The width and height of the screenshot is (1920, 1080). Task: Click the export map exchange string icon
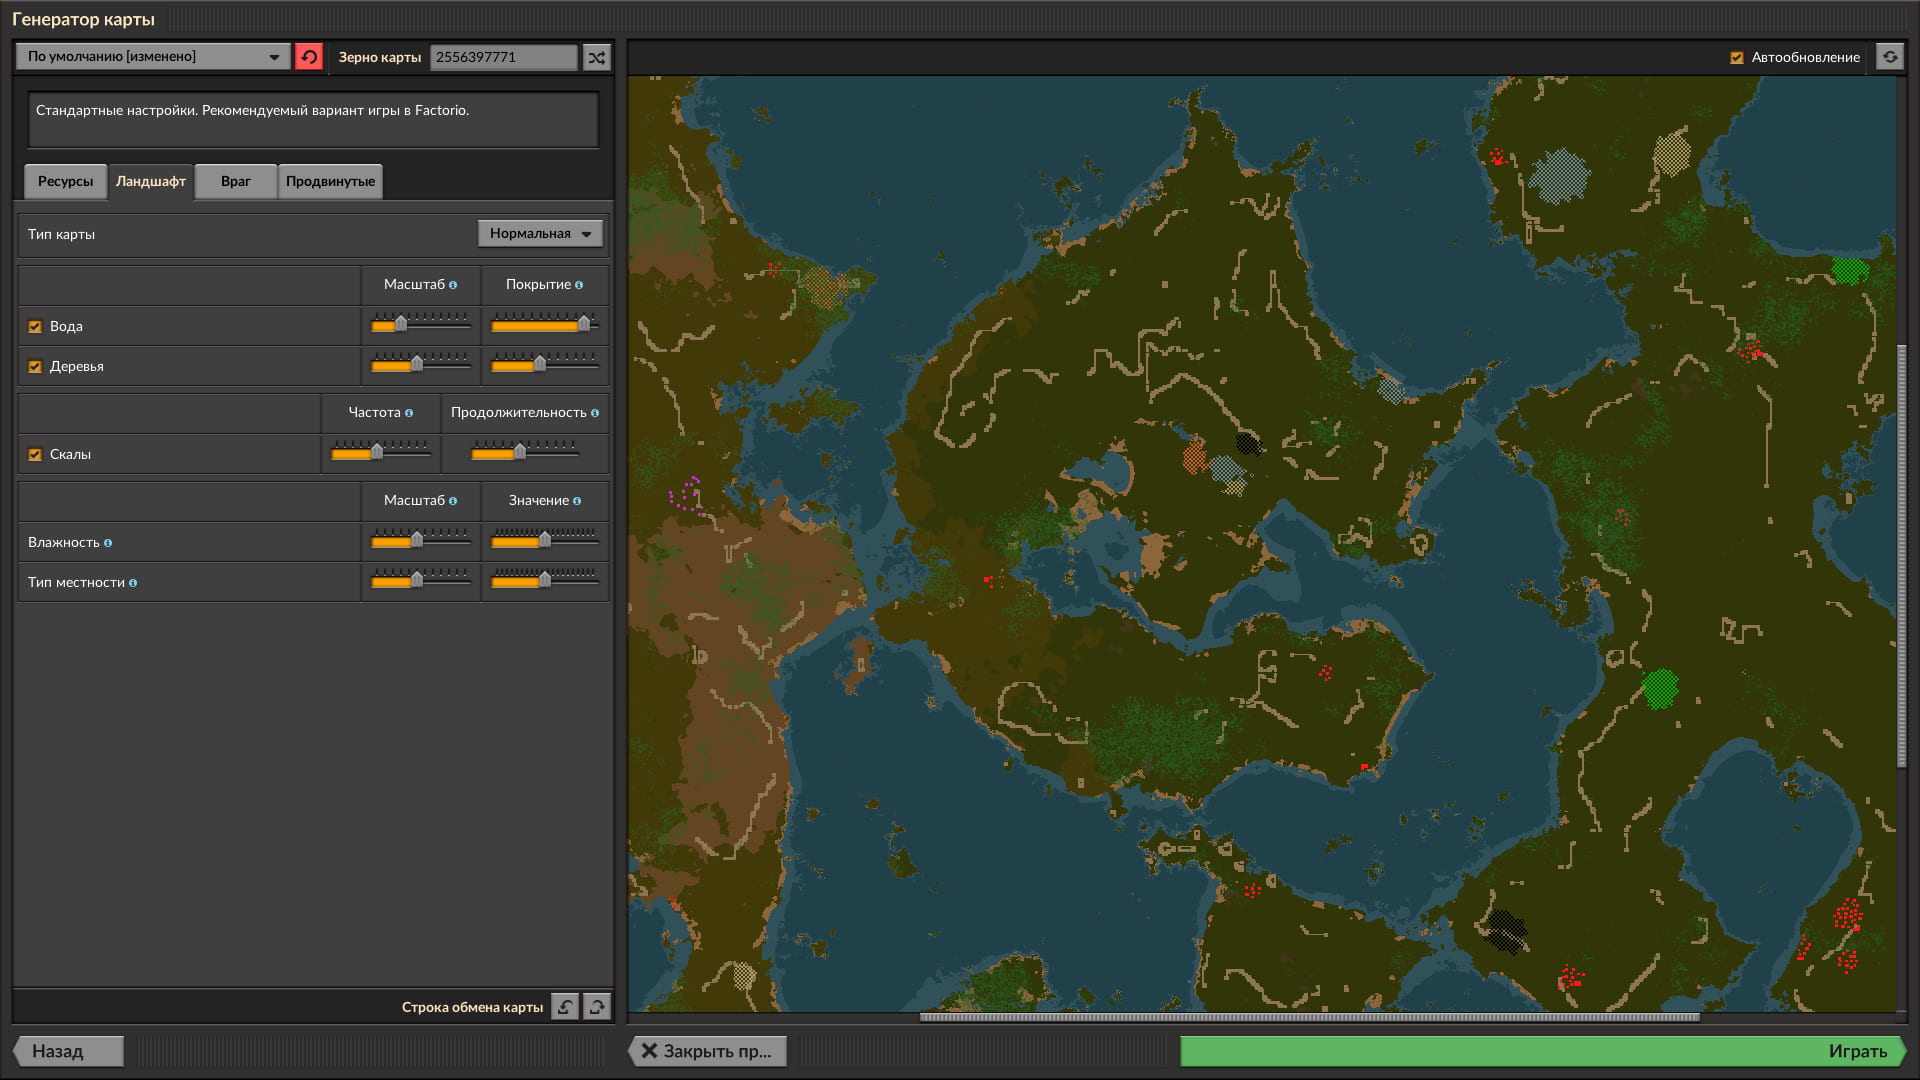597,1007
